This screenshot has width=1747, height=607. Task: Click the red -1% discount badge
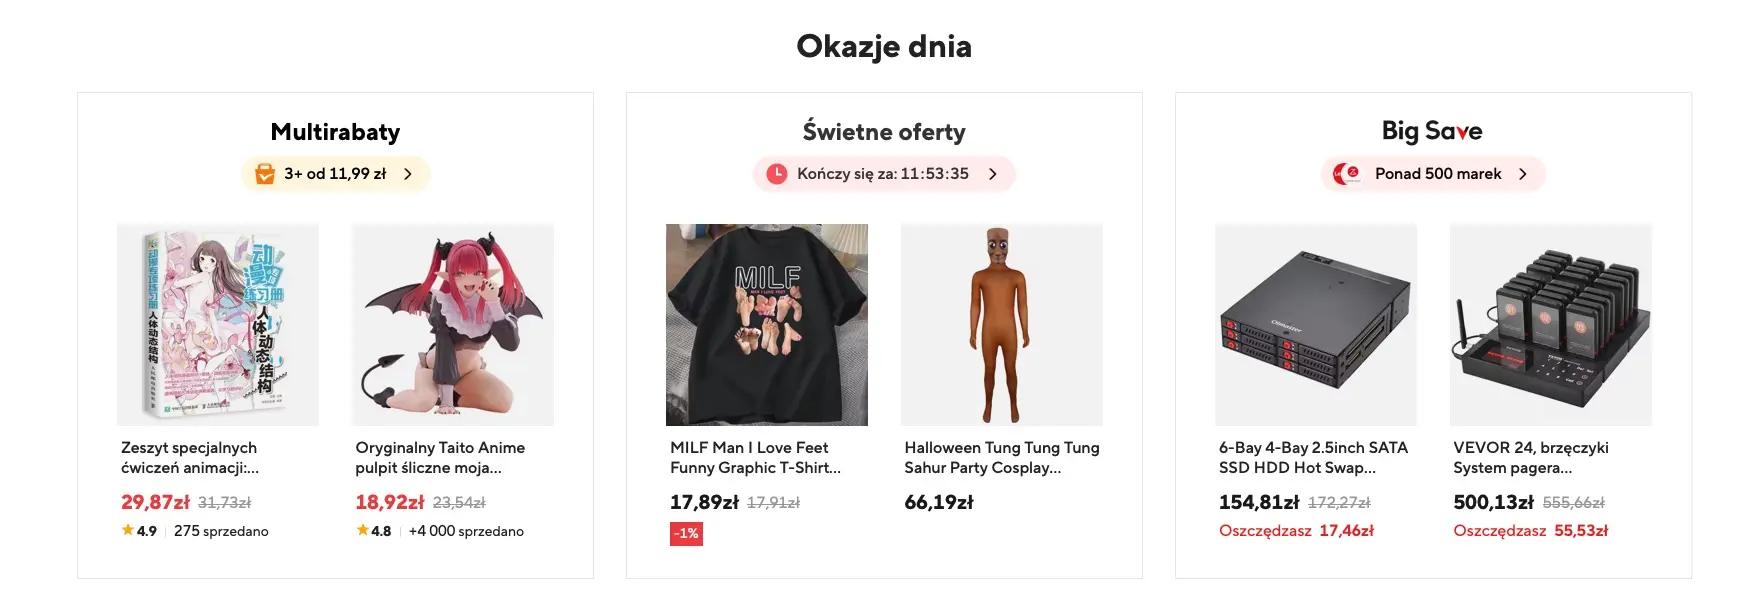click(x=686, y=534)
